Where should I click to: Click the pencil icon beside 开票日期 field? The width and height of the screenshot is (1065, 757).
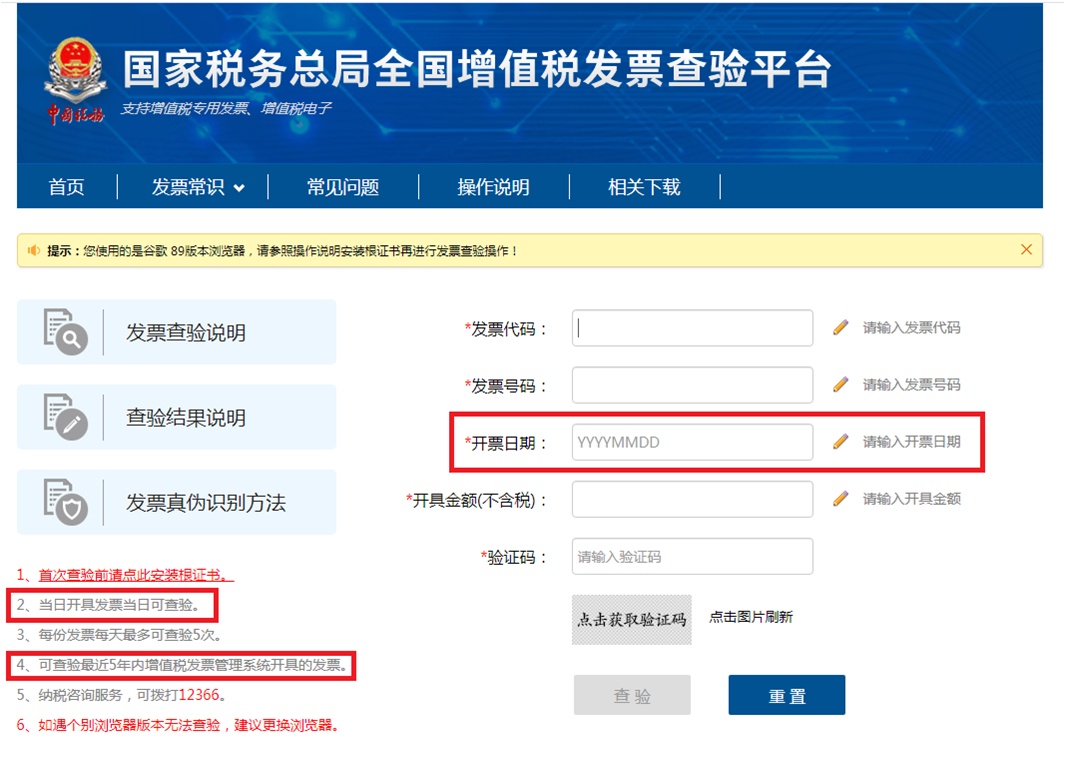click(x=841, y=442)
